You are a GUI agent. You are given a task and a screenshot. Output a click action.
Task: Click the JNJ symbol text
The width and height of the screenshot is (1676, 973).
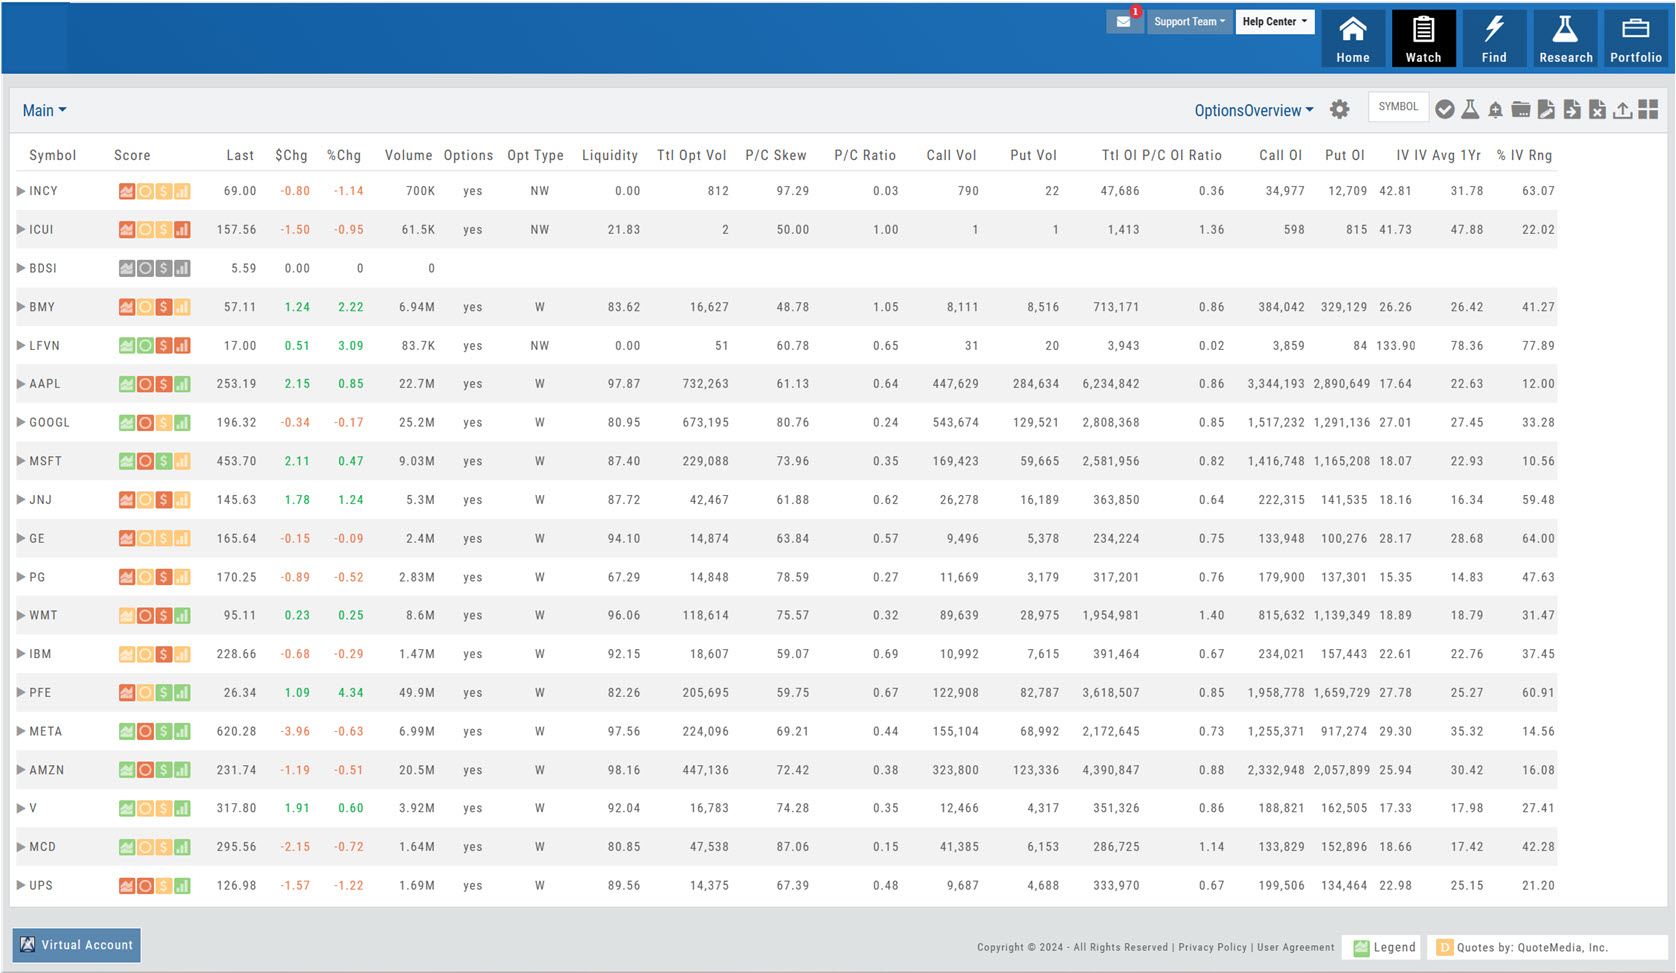tap(41, 500)
